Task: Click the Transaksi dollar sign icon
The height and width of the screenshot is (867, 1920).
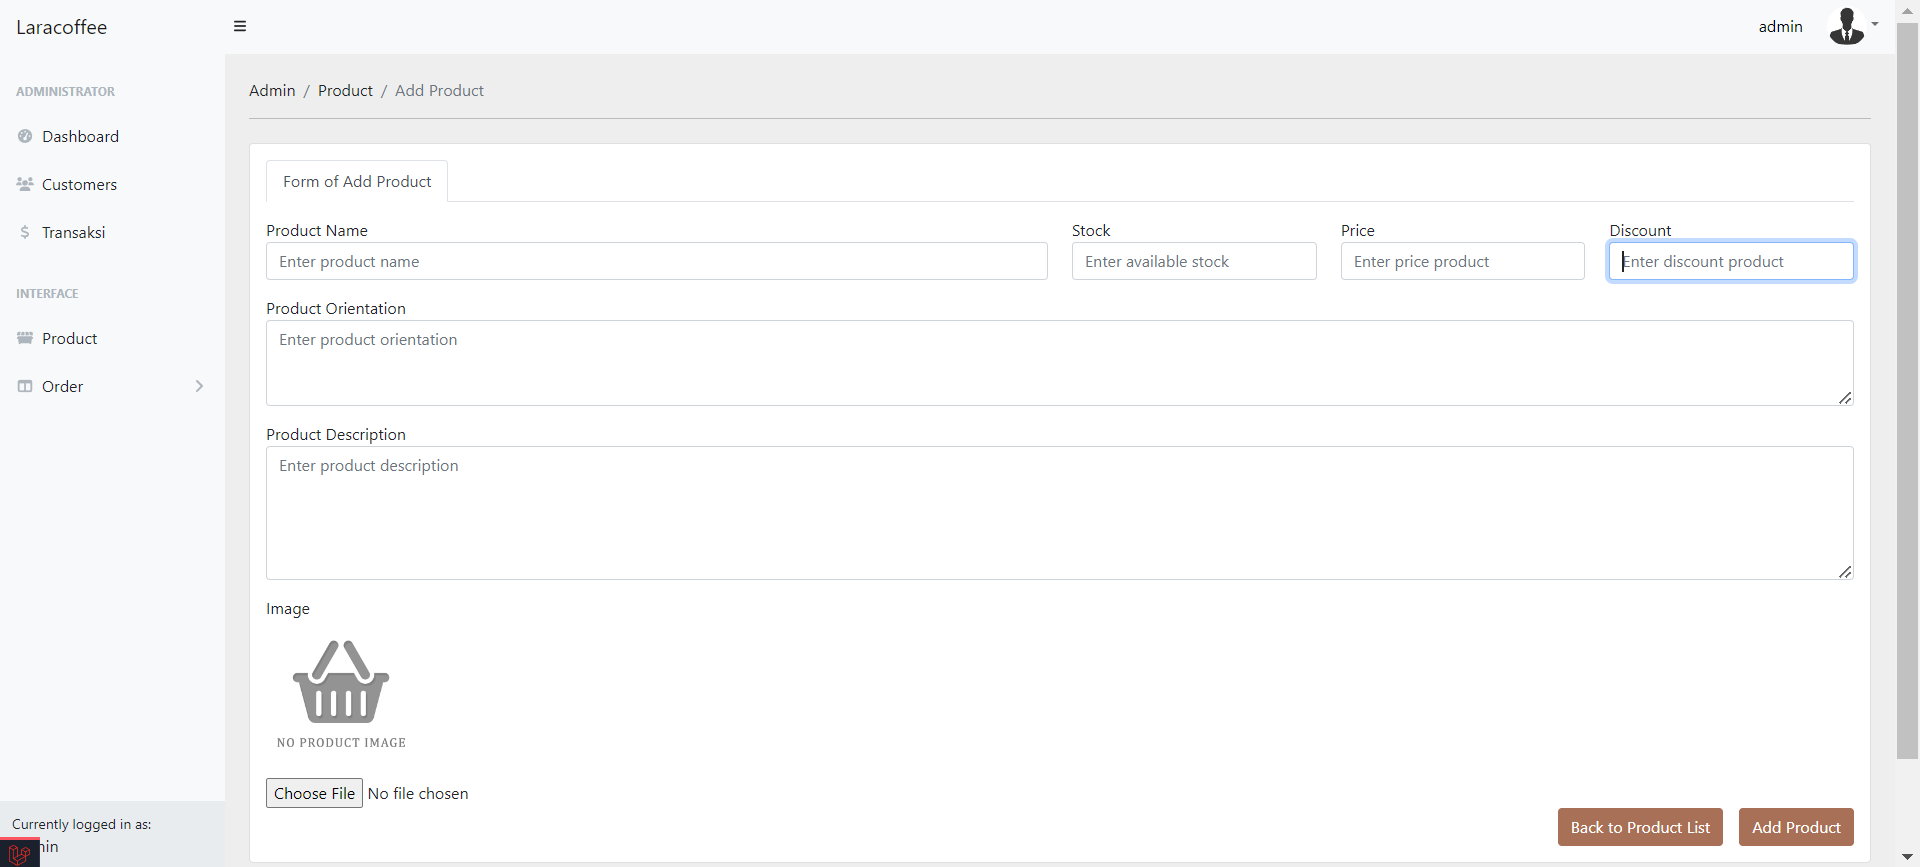Action: (25, 232)
